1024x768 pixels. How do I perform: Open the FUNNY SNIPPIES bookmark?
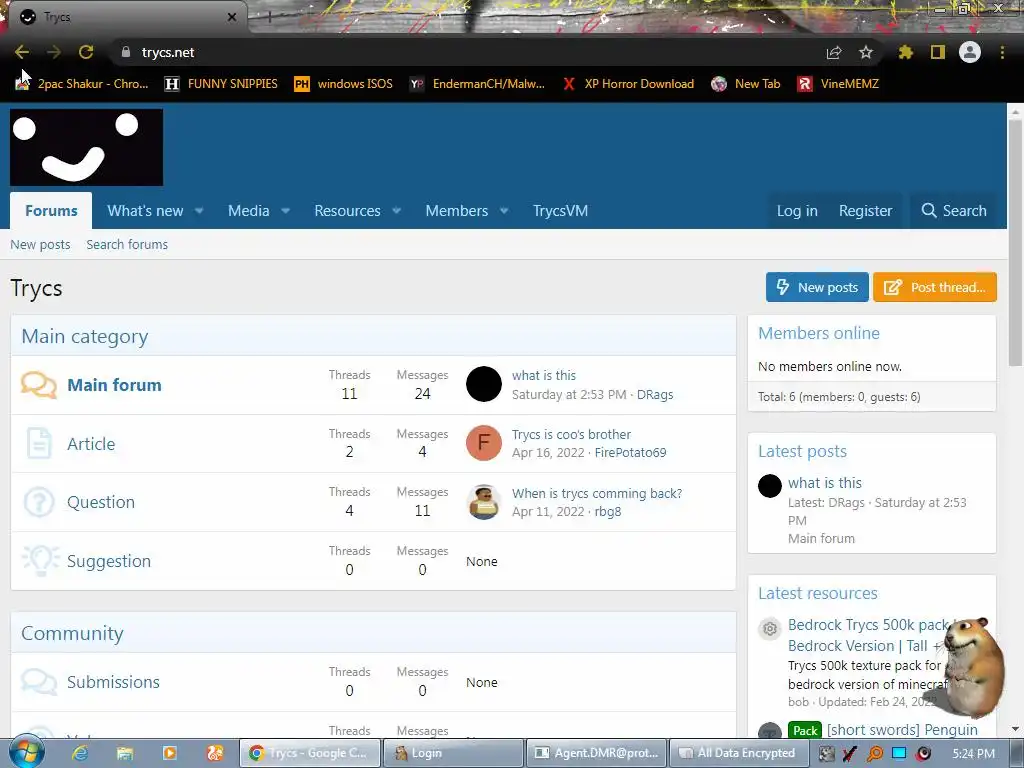(221, 84)
